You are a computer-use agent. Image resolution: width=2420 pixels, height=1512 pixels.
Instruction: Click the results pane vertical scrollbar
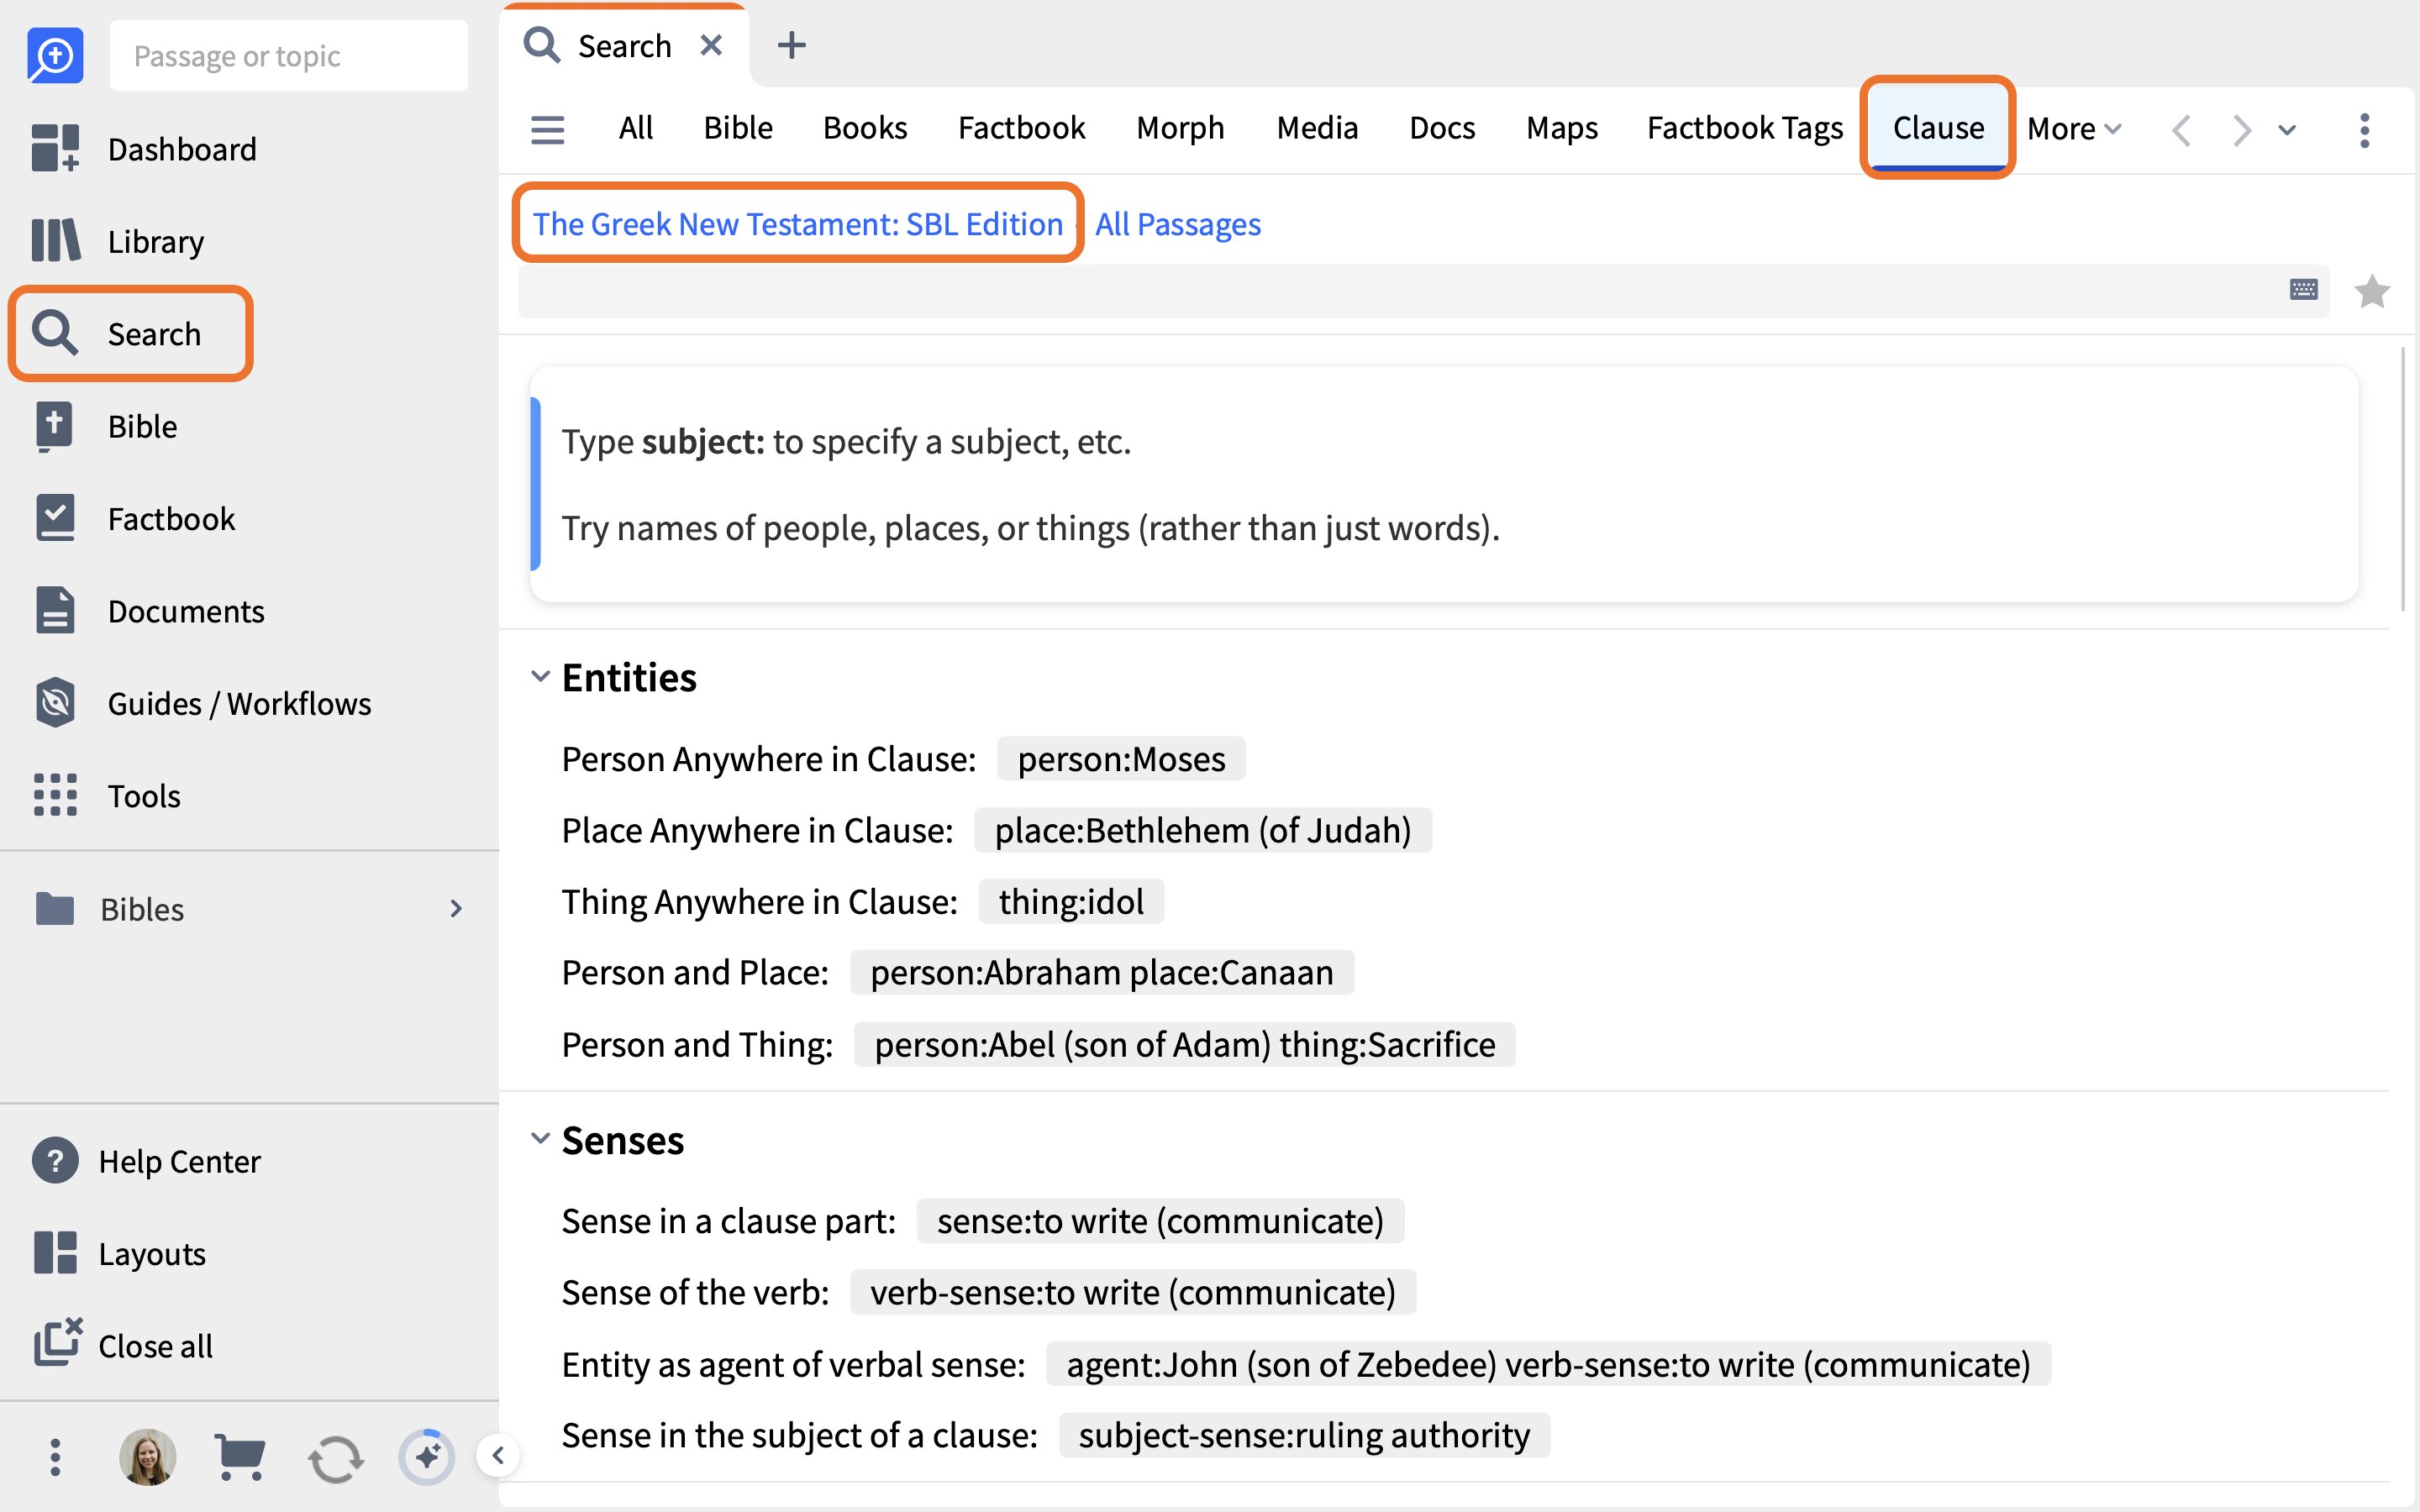pyautogui.click(x=2402, y=480)
